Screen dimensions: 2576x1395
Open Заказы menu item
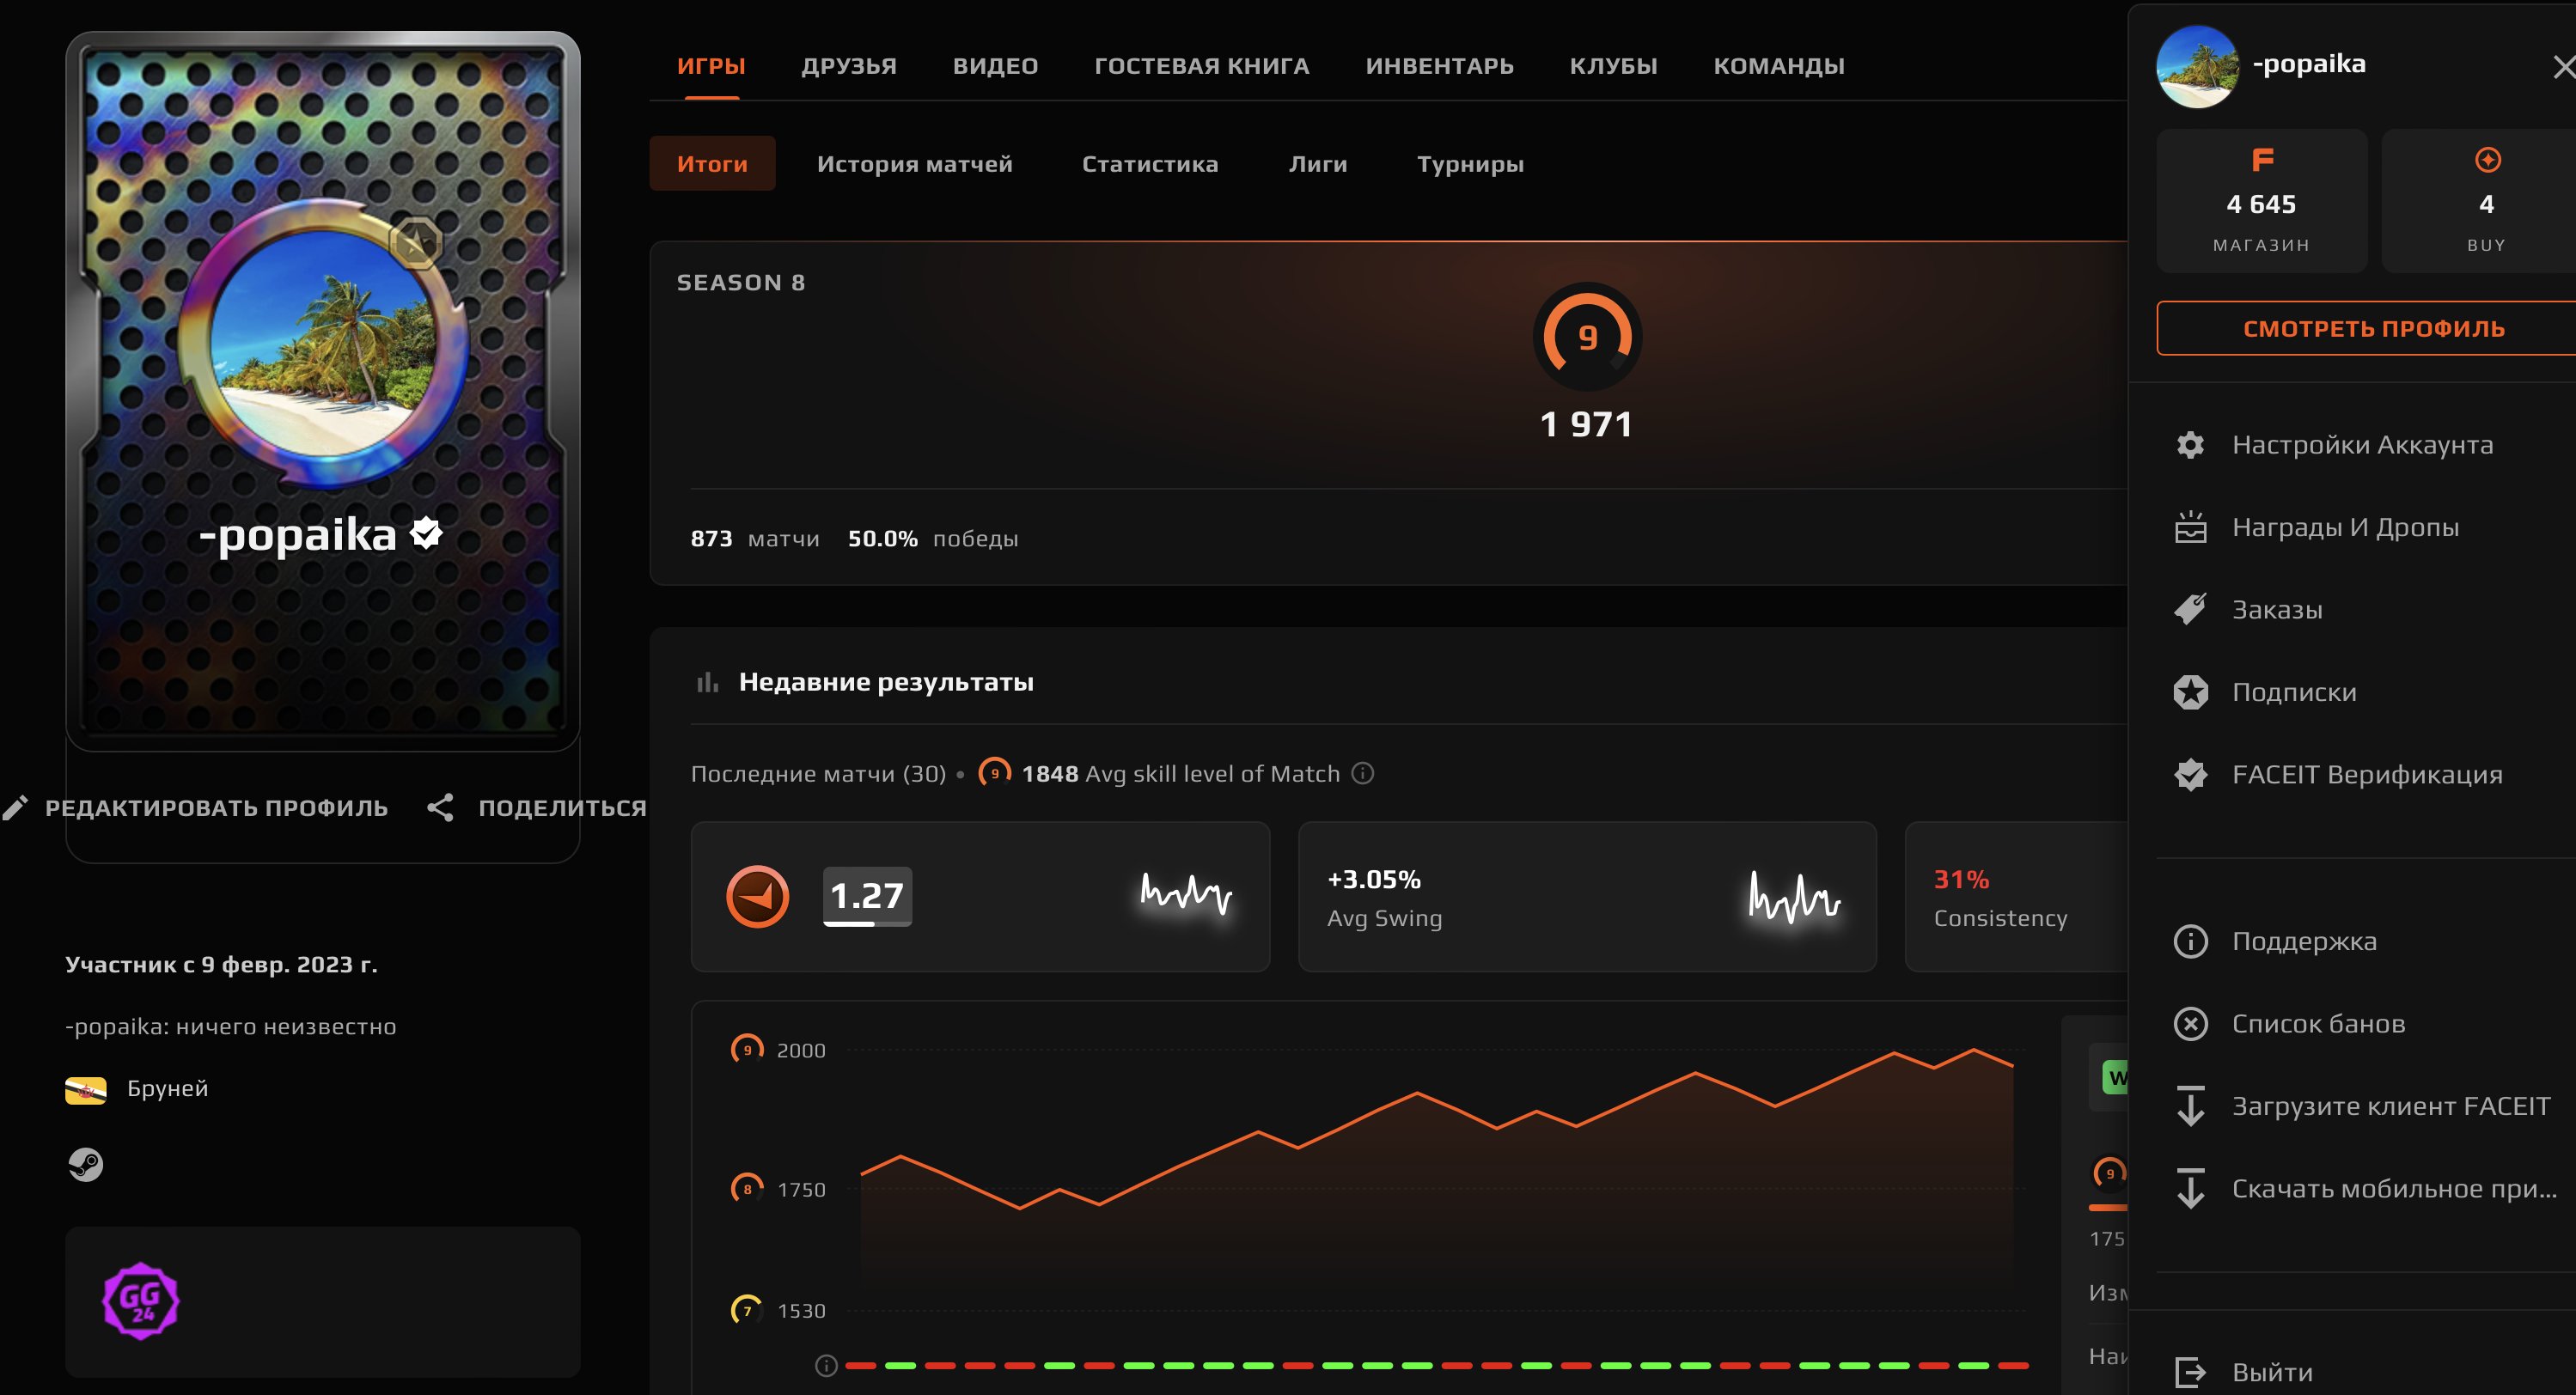click(2362, 610)
